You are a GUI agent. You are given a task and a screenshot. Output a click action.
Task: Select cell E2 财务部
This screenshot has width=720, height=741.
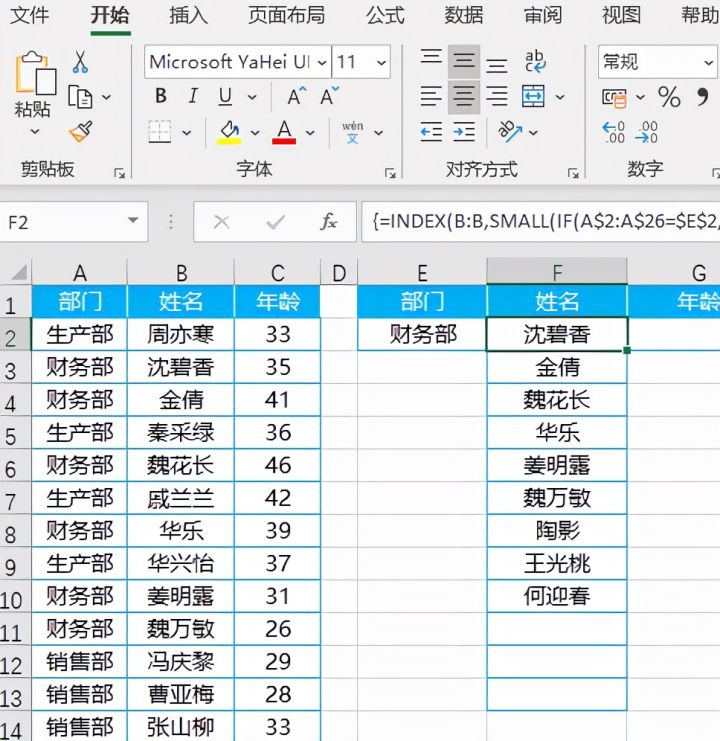[422, 335]
